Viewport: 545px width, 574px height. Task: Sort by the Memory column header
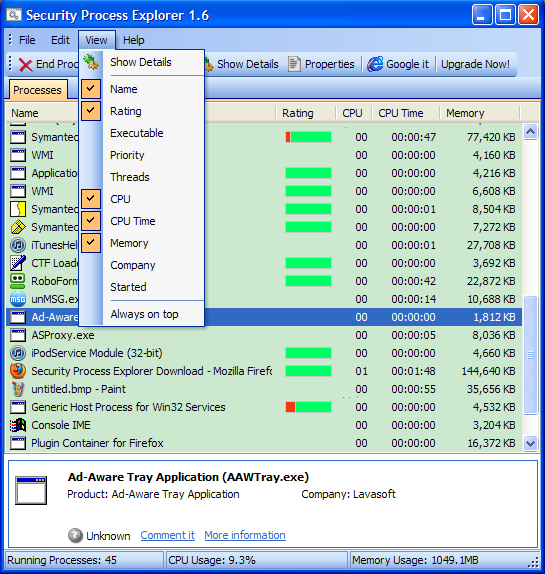pyautogui.click(x=479, y=113)
